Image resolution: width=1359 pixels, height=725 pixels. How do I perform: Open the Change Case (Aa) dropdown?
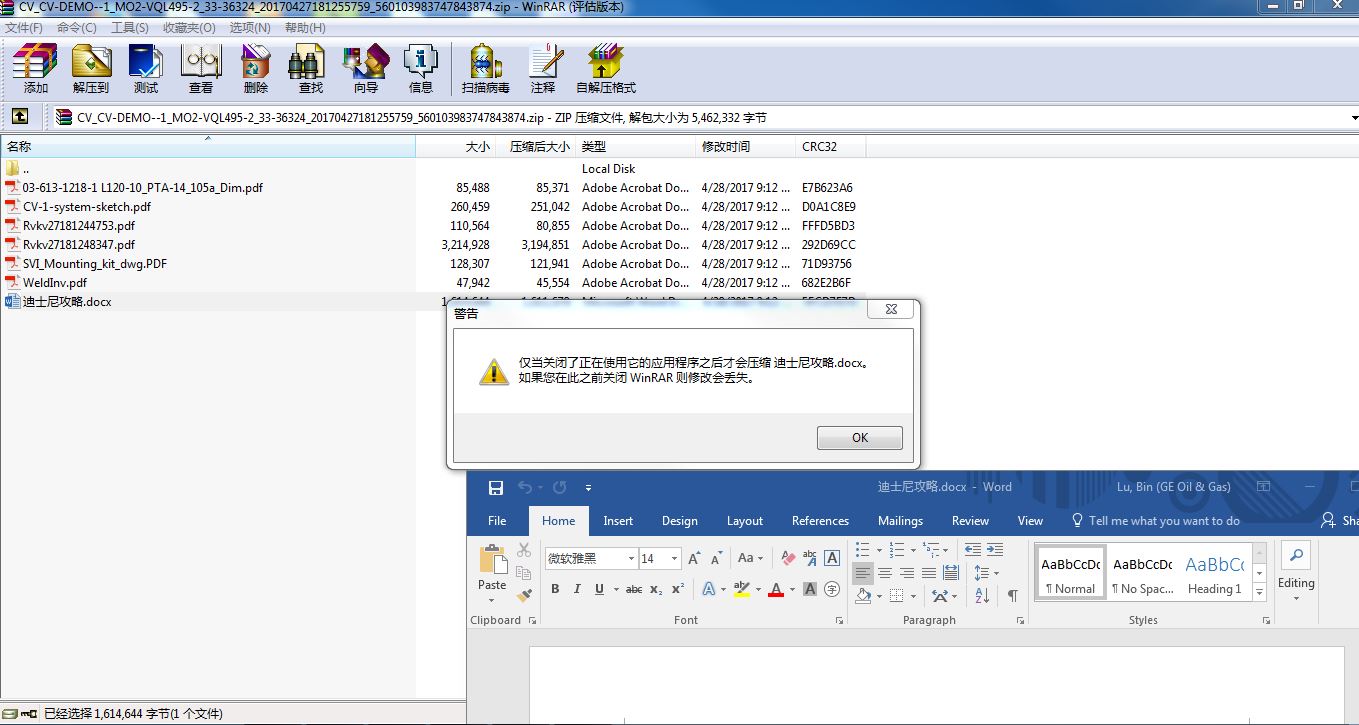pos(750,558)
